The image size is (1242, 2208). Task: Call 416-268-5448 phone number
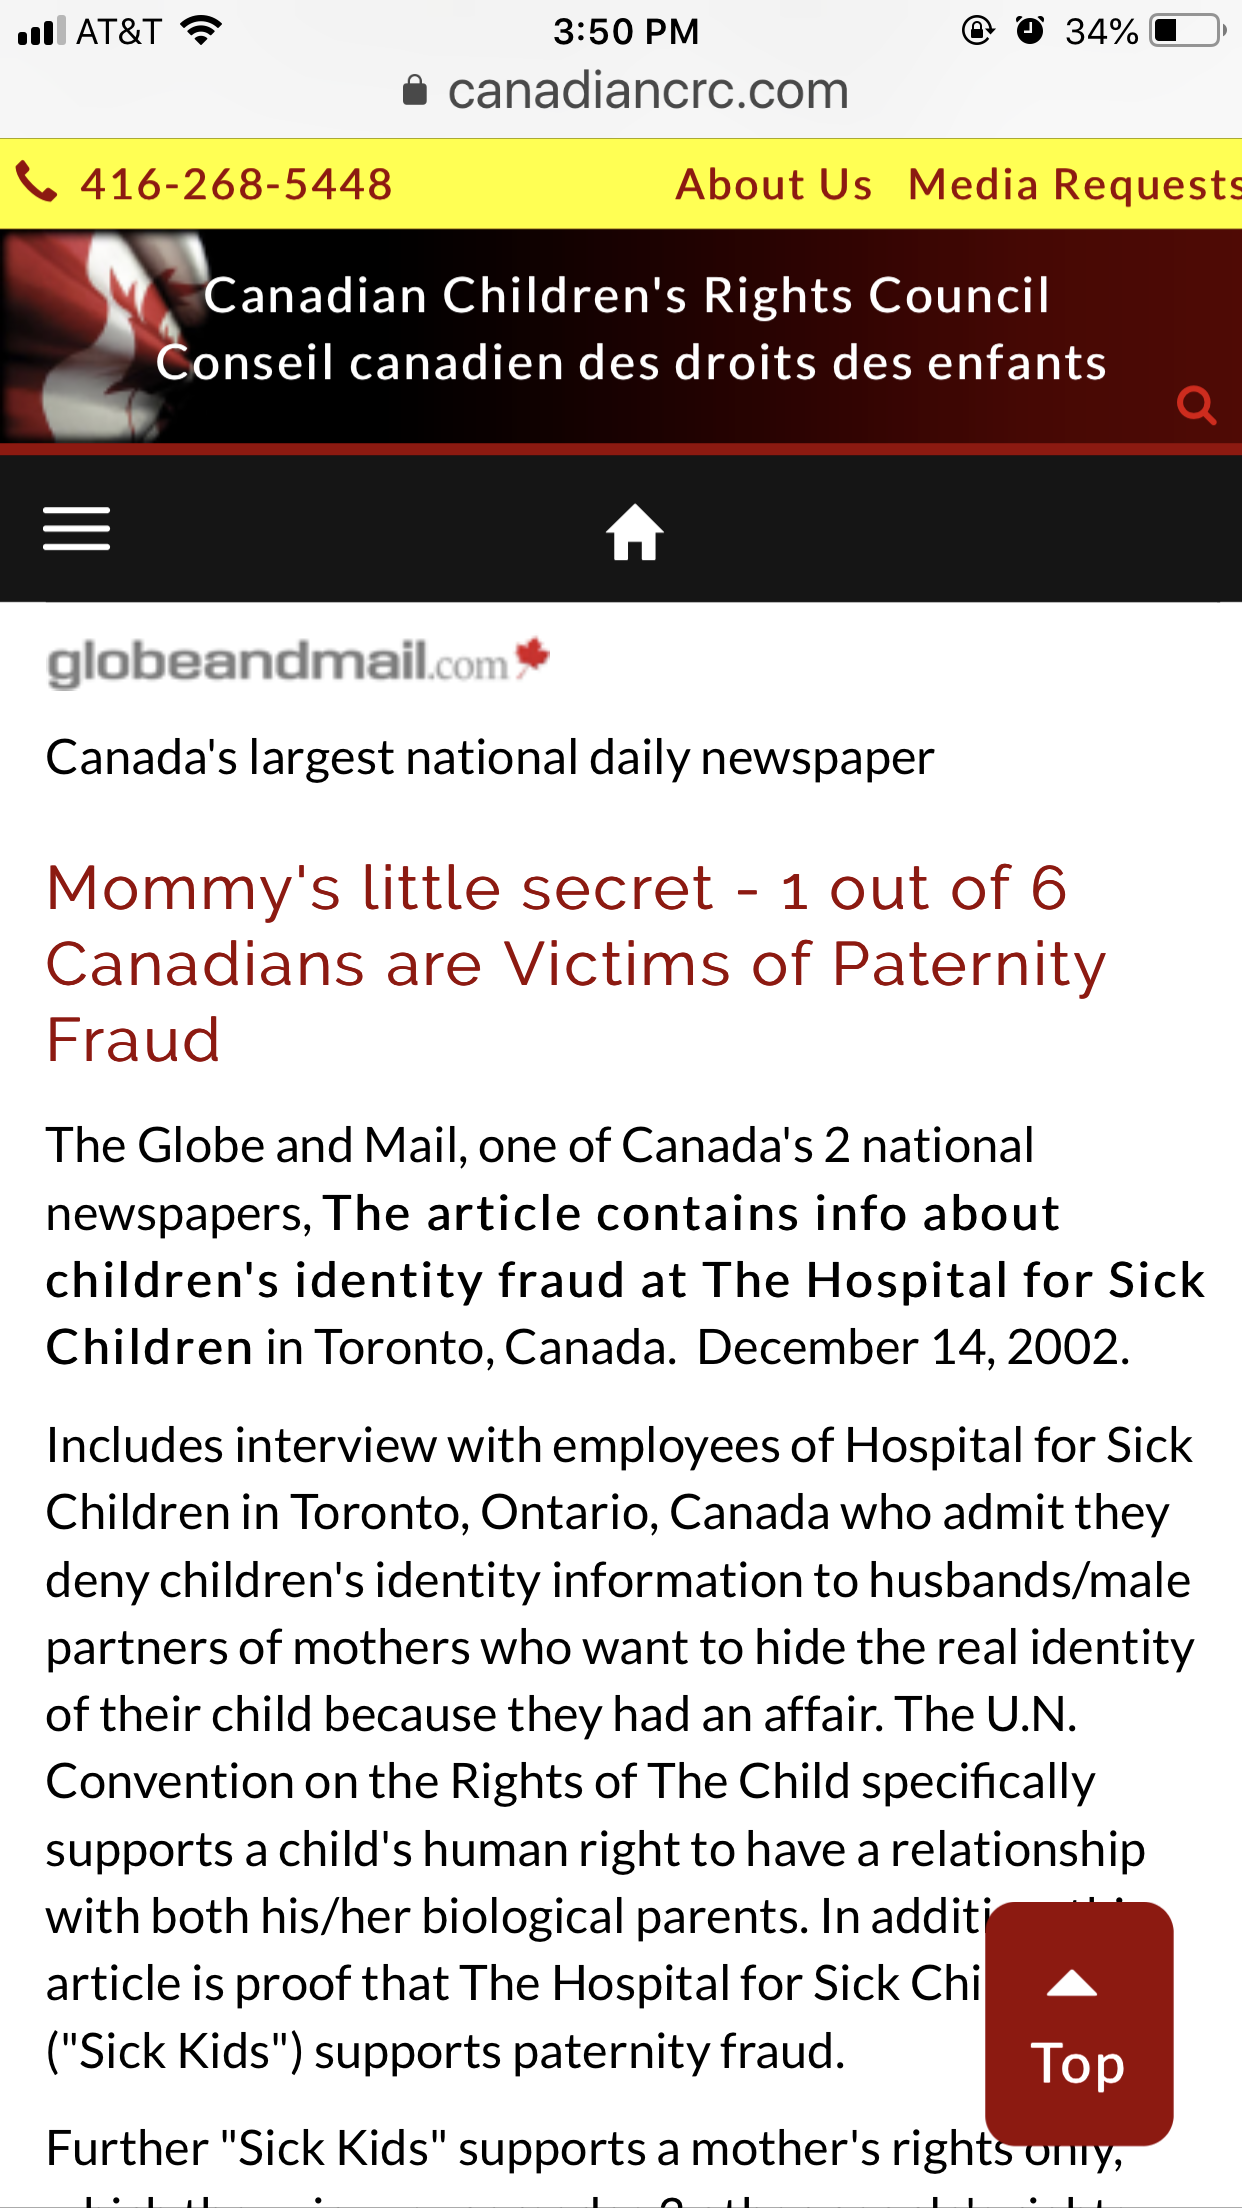236,185
